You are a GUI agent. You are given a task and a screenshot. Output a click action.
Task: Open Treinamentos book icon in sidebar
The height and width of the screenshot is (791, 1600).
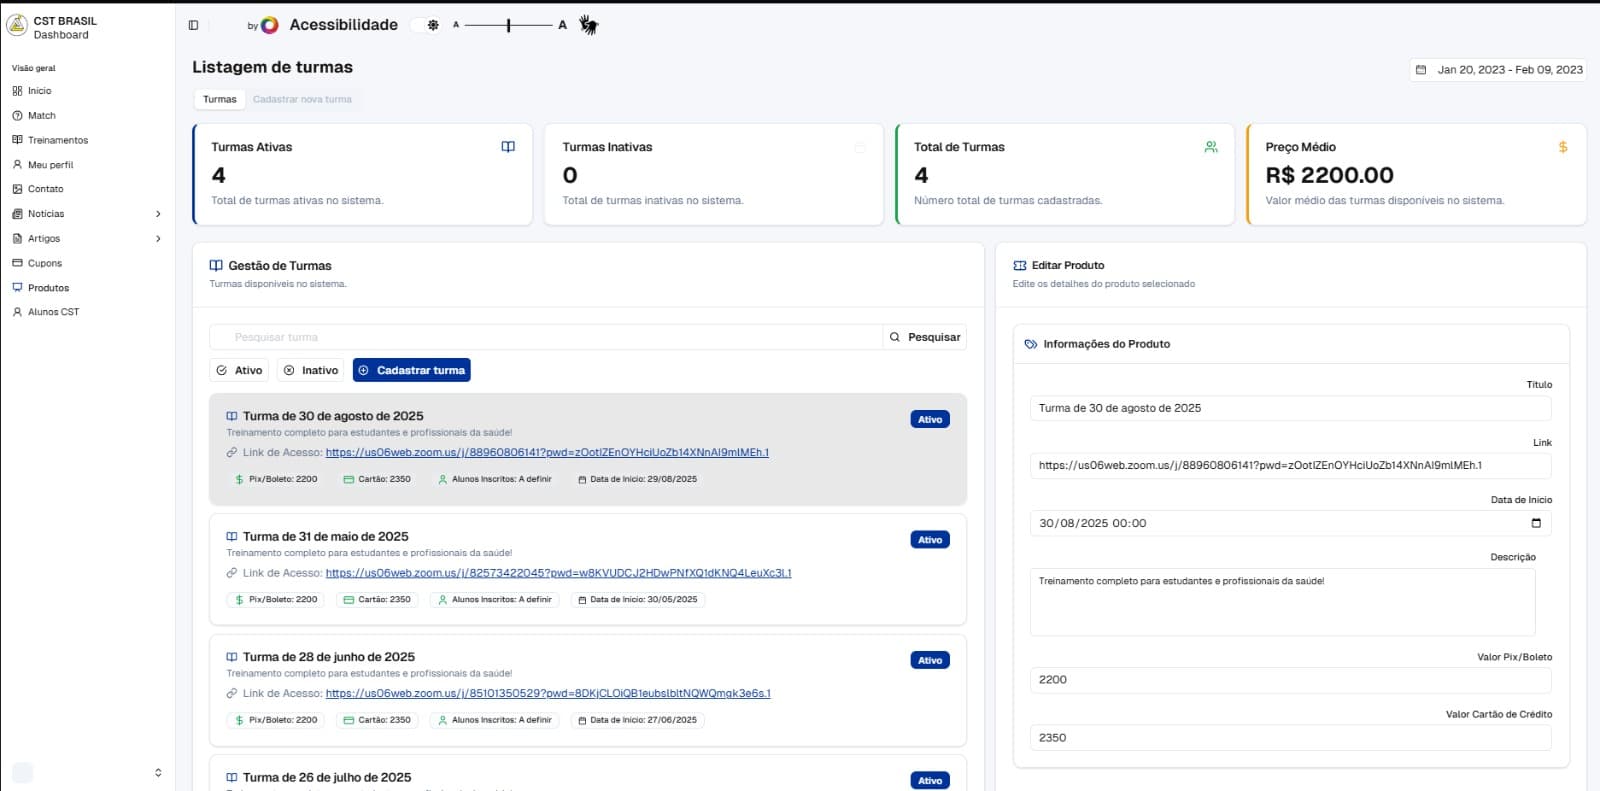(17, 140)
